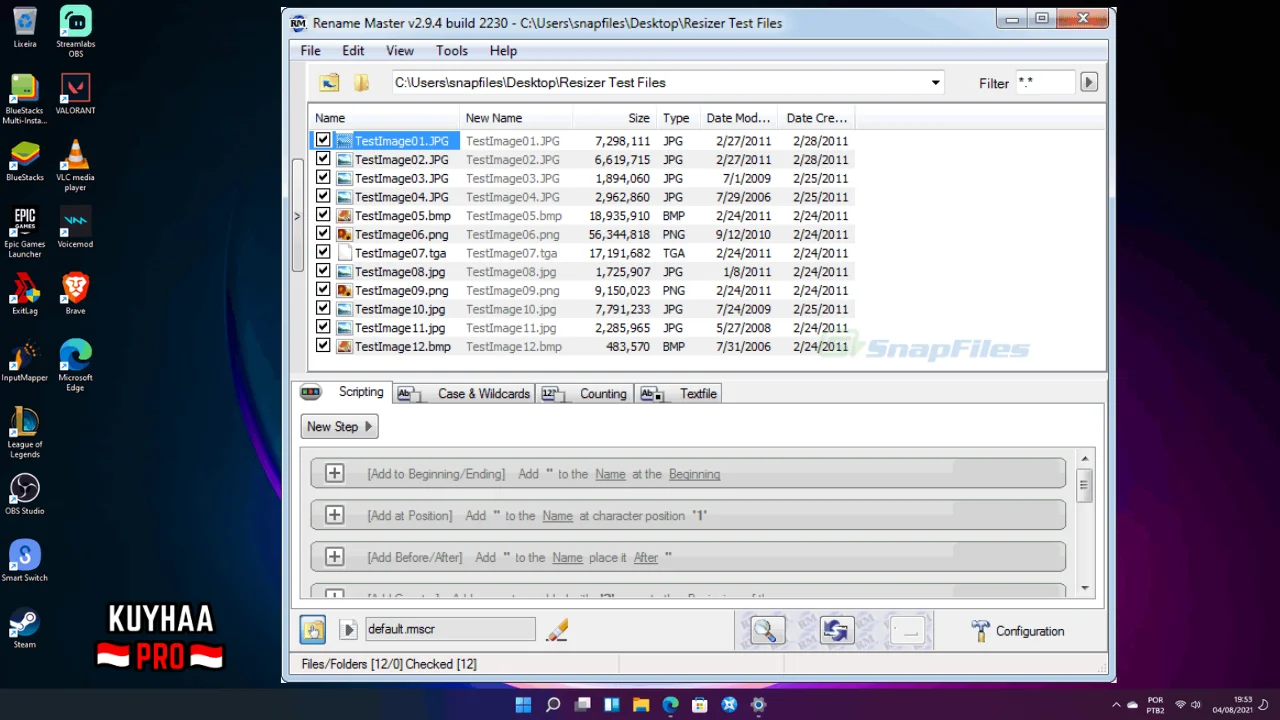The width and height of the screenshot is (1280, 720).
Task: Open the View menu
Action: click(x=400, y=51)
